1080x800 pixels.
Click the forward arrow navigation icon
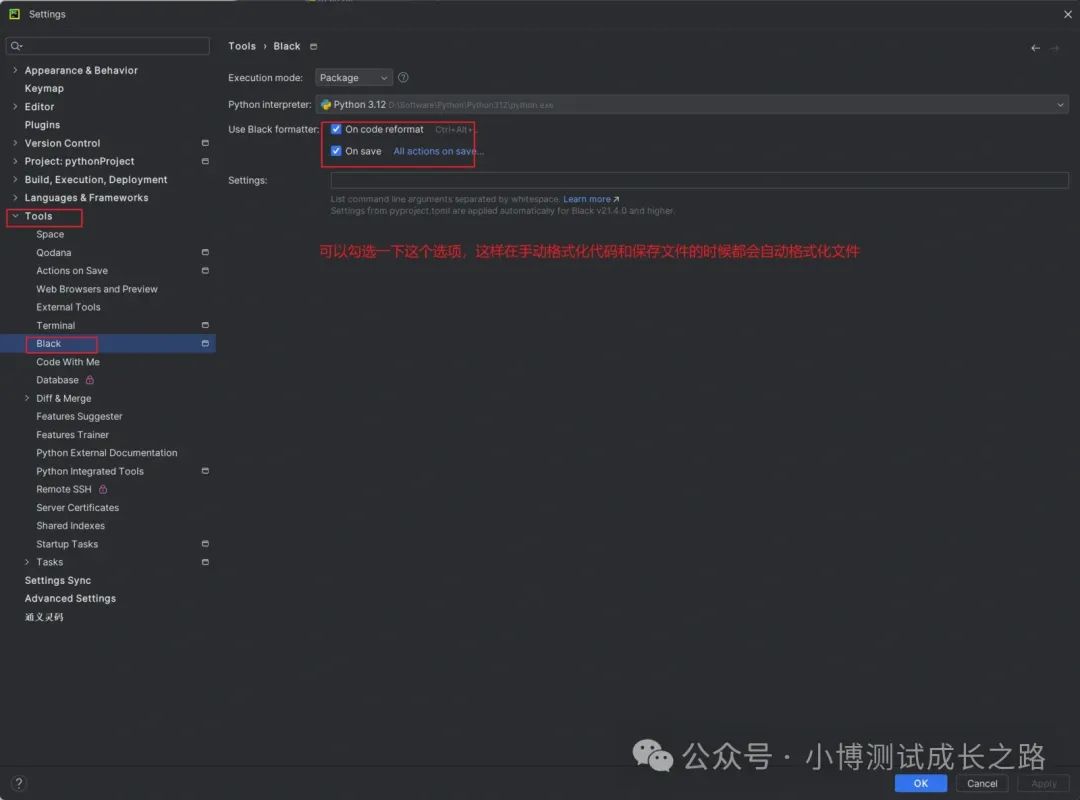pyautogui.click(x=1055, y=48)
